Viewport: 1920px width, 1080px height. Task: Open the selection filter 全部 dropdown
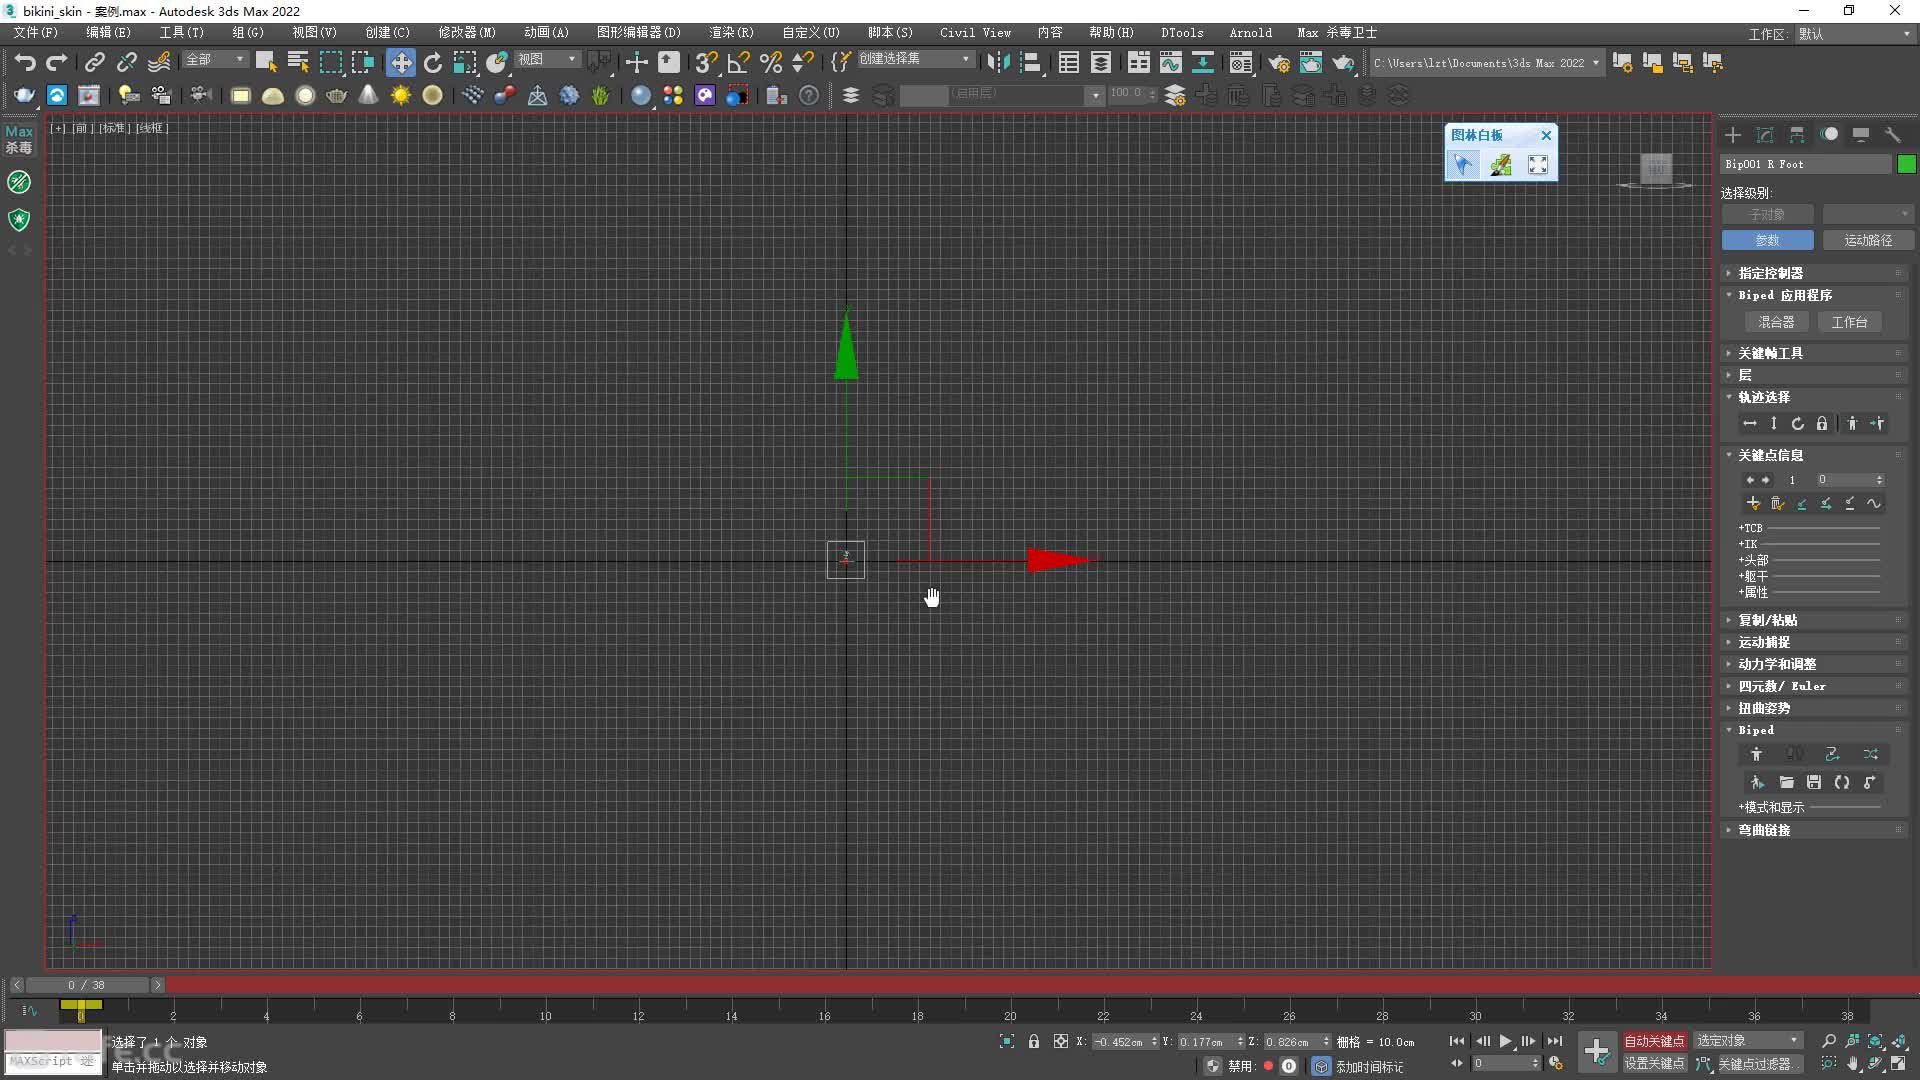tap(215, 60)
